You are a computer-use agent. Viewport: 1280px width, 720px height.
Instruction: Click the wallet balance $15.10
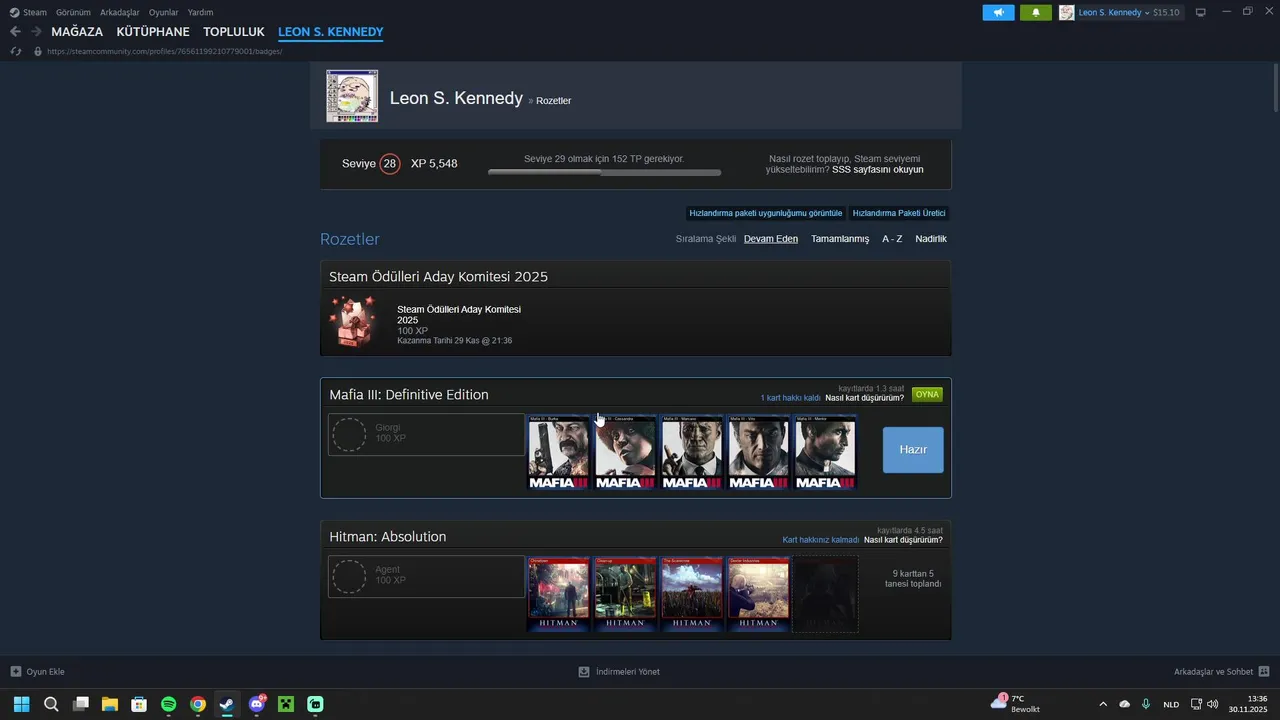pos(1166,12)
